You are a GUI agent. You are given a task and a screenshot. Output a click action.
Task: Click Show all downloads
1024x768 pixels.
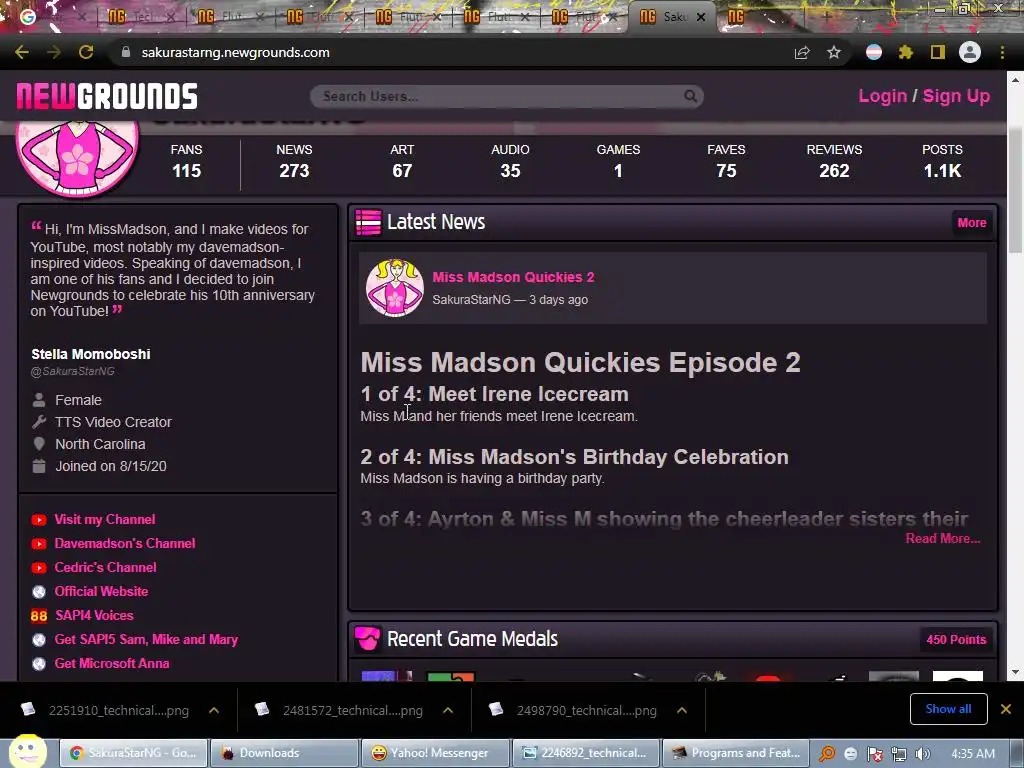point(948,709)
